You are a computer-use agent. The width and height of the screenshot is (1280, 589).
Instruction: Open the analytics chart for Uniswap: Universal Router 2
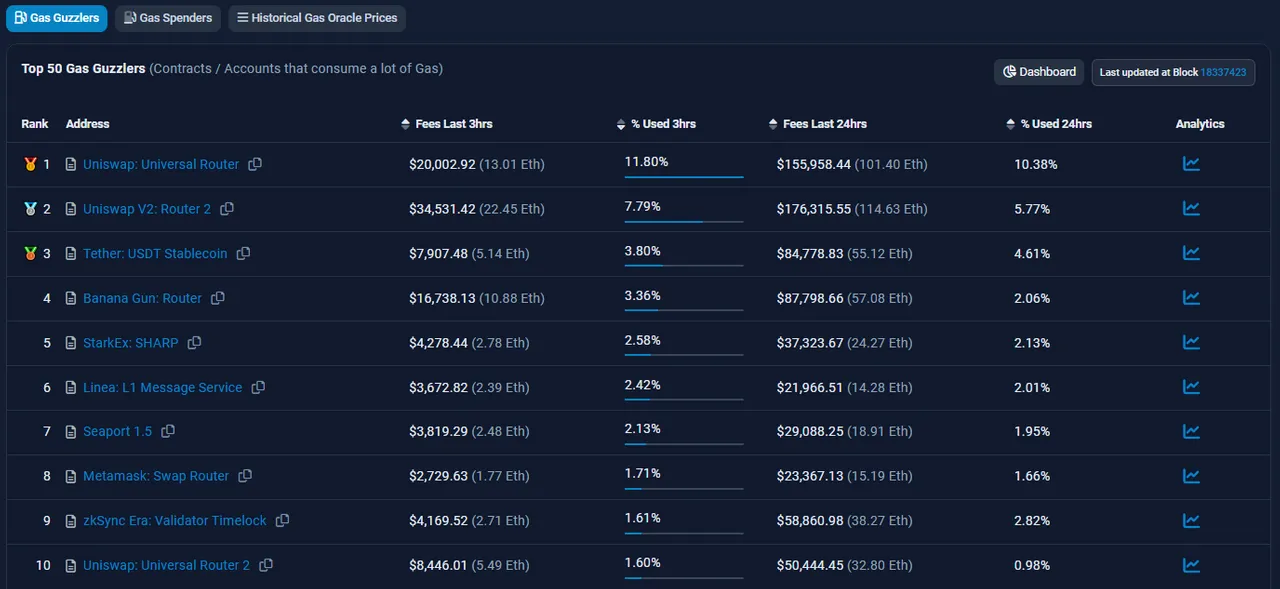1191,565
